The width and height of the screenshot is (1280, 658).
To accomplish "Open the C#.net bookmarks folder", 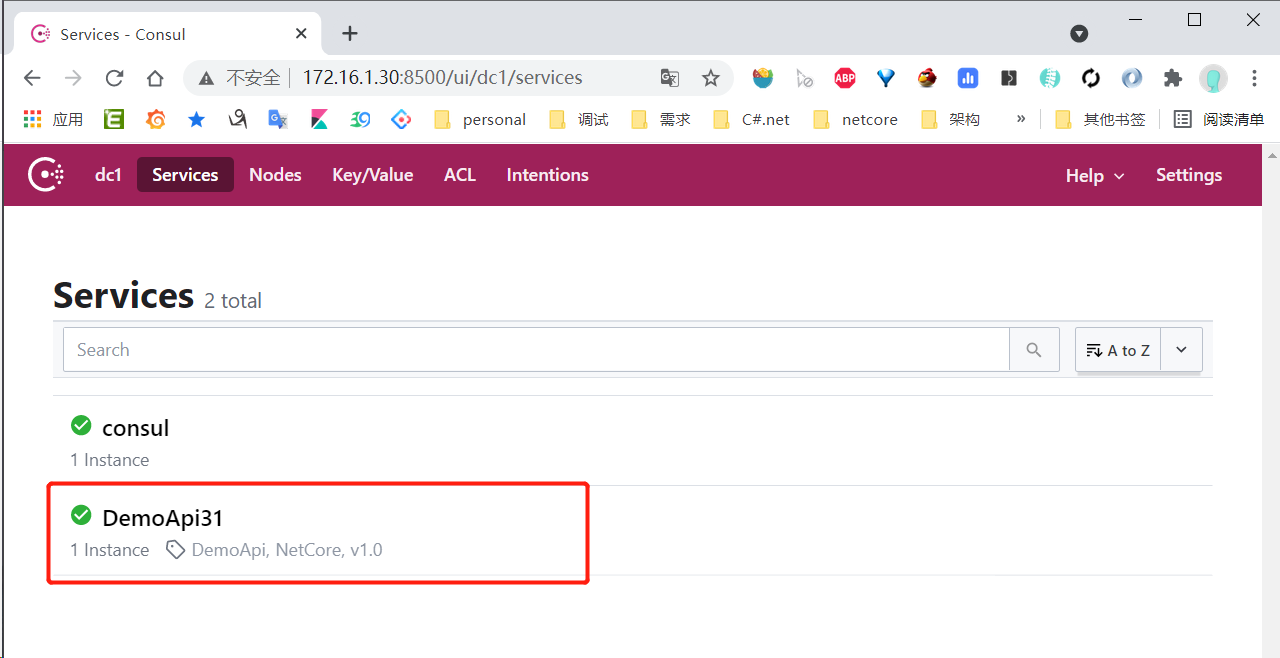I will (751, 119).
